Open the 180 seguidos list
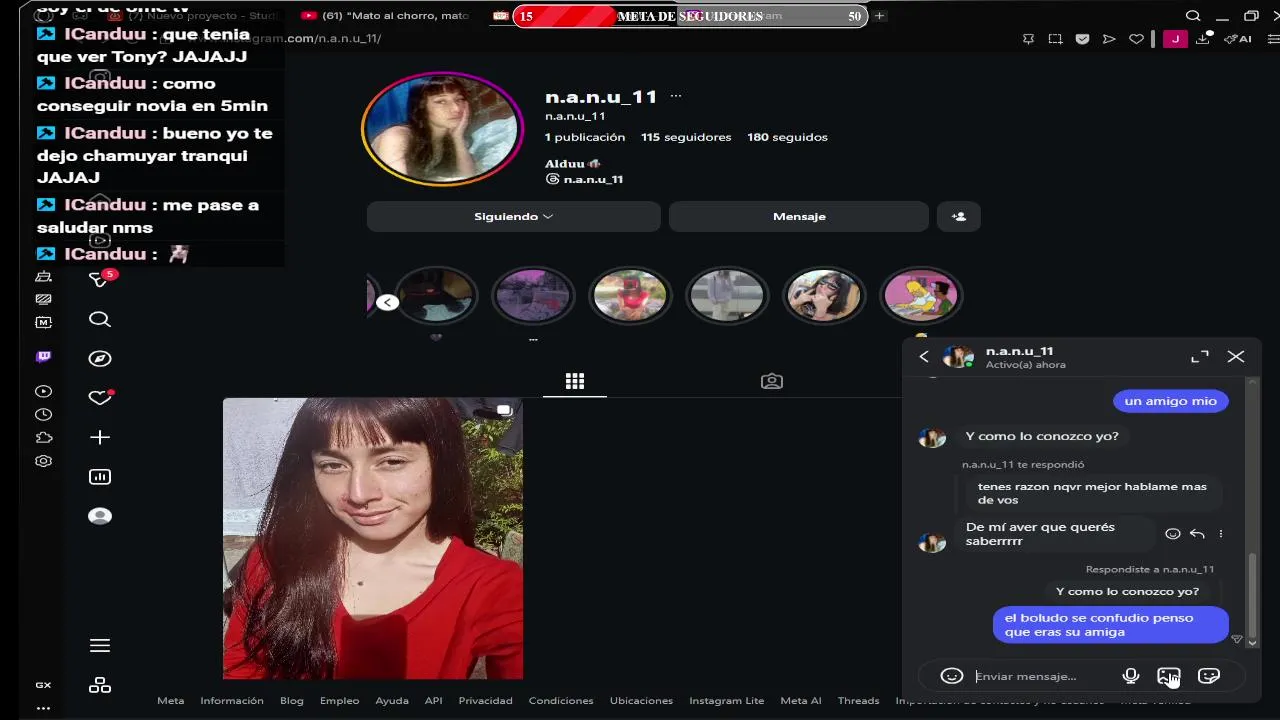This screenshot has height=720, width=1280. coord(787,137)
